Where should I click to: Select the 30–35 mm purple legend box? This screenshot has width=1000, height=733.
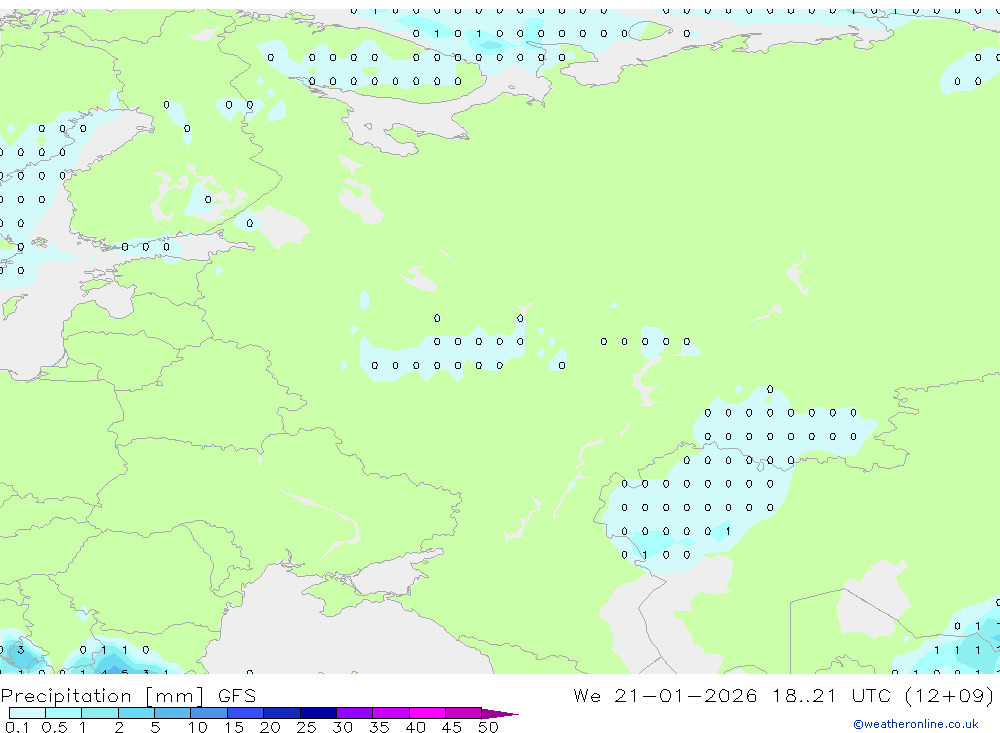355,713
